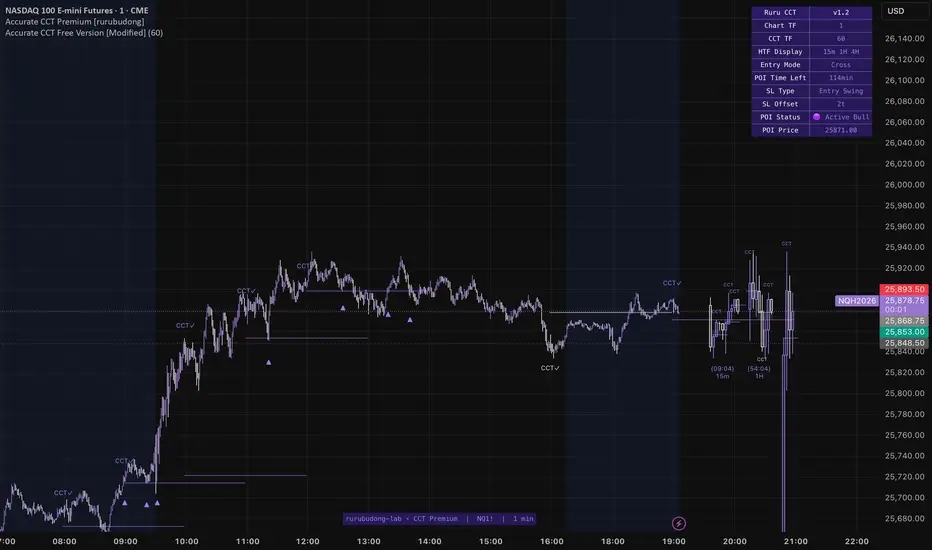This screenshot has height=550, width=932.
Task: Click the red 25,893.50 price label
Action: (904, 289)
